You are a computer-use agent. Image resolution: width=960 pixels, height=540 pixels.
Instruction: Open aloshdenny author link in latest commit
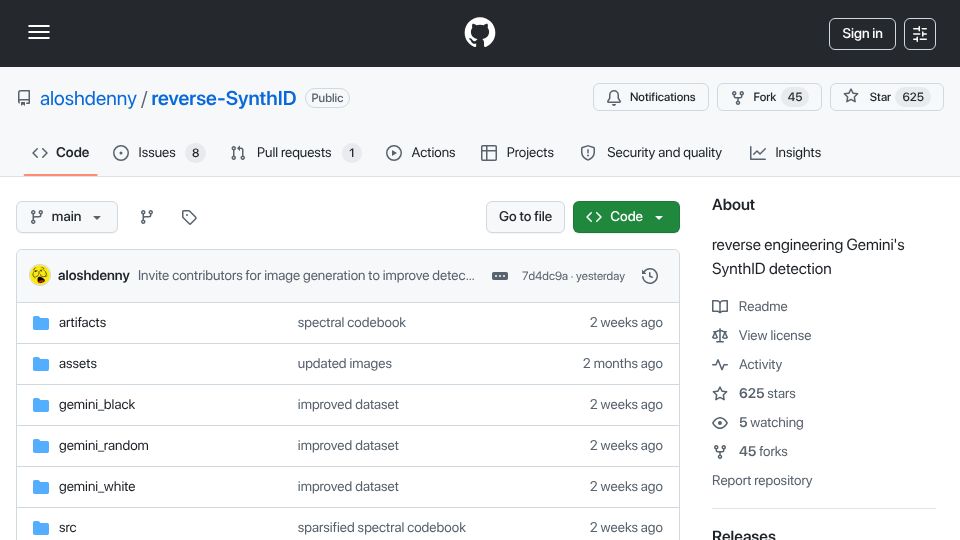(94, 276)
